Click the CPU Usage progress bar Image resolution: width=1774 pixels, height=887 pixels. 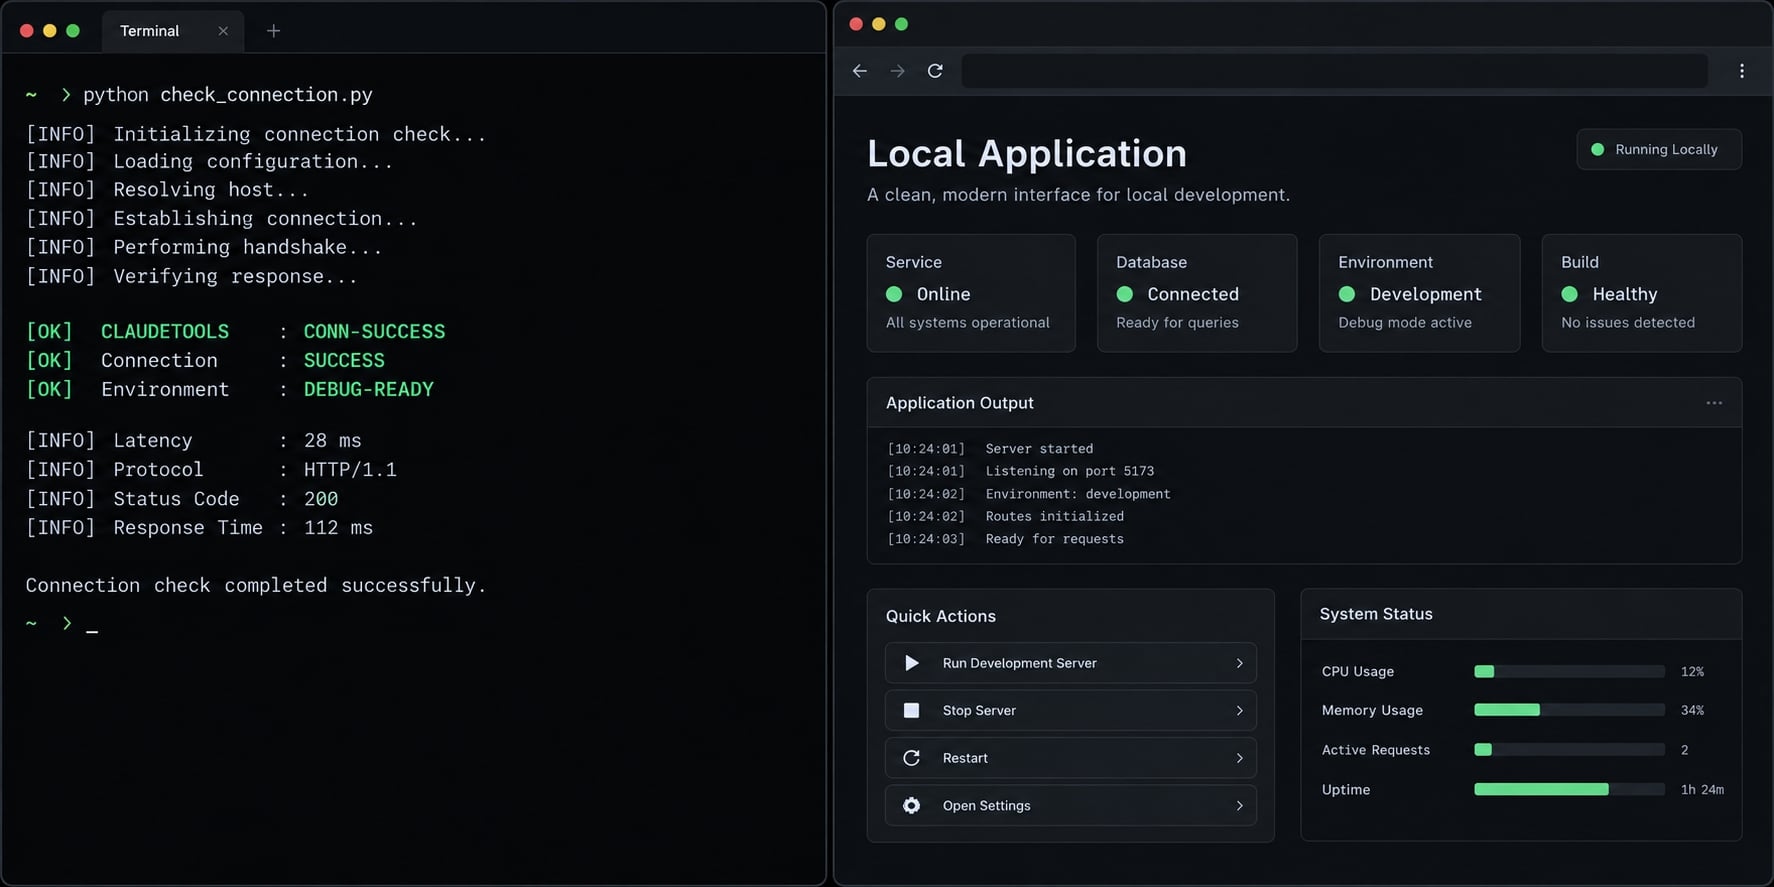point(1569,671)
